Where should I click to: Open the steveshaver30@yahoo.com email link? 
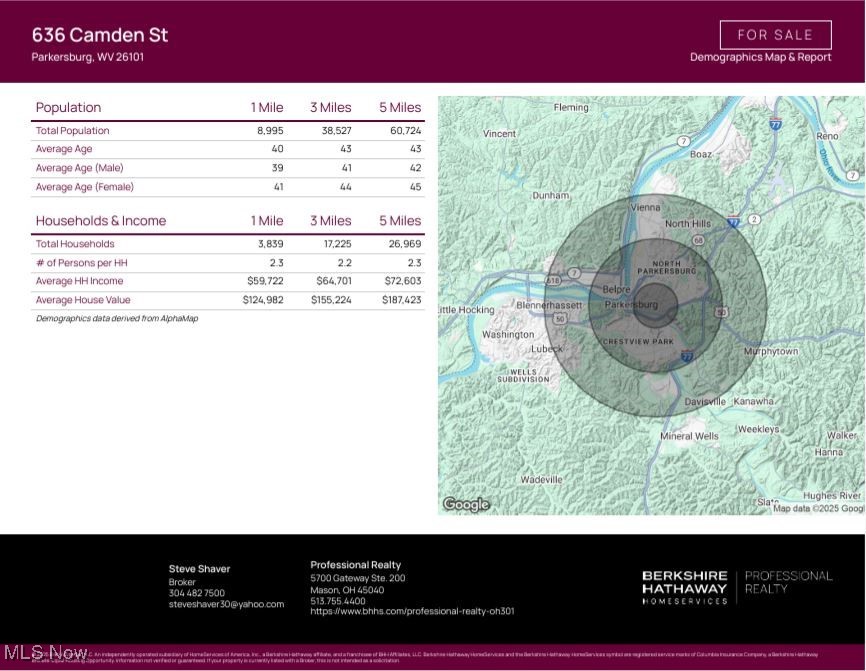pyautogui.click(x=224, y=603)
